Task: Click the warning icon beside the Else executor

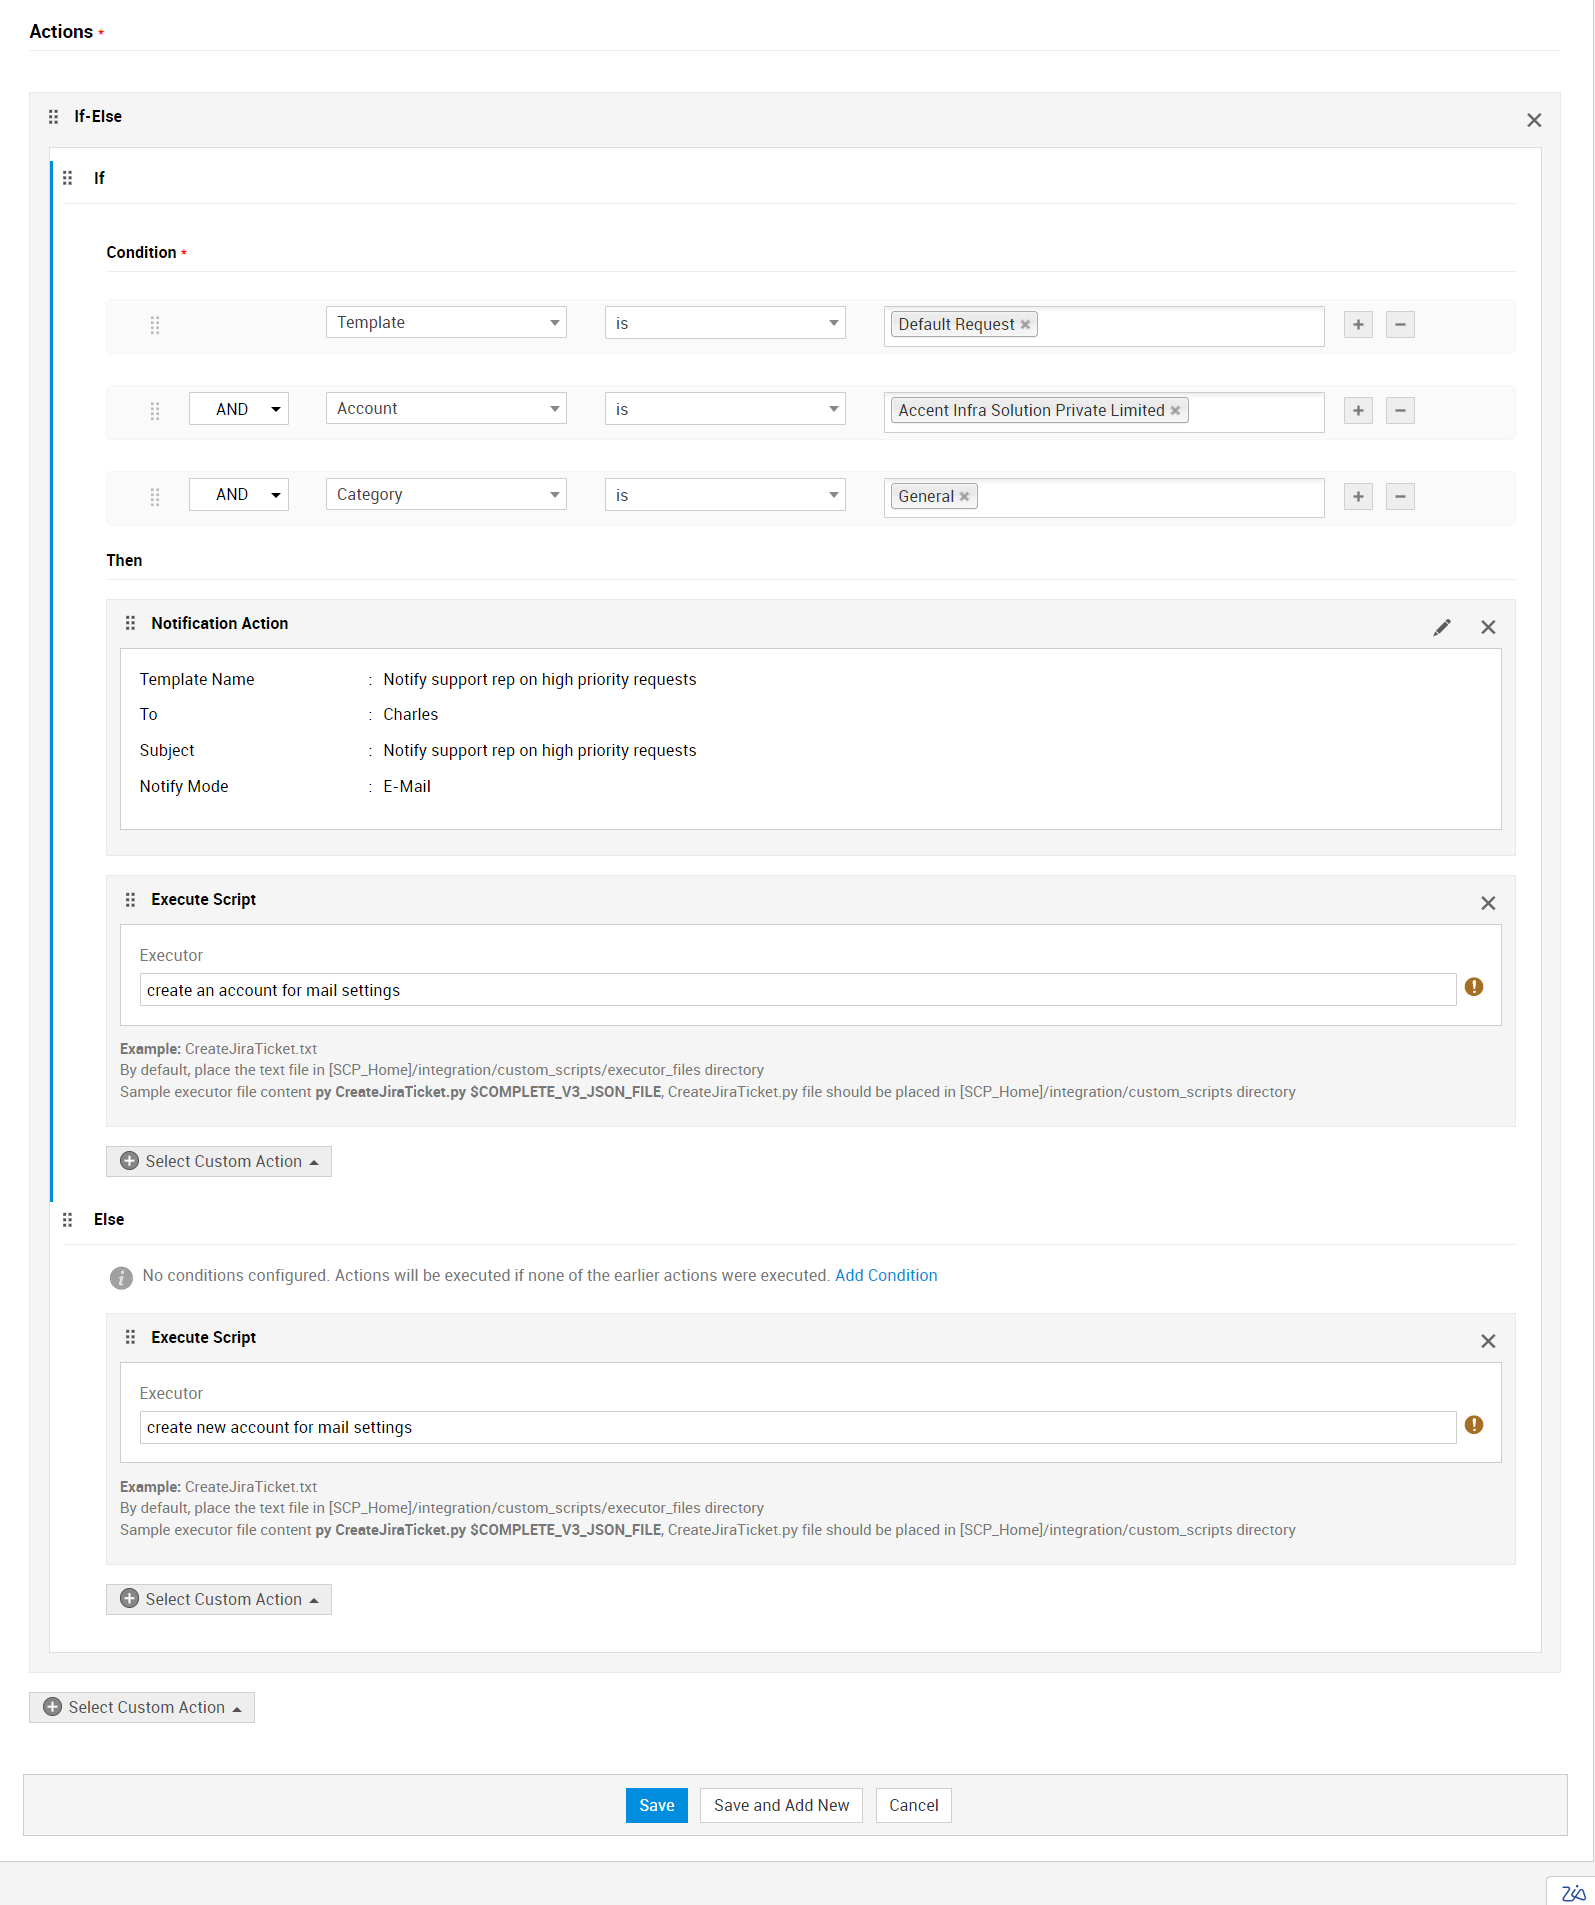Action: coord(1473,1425)
